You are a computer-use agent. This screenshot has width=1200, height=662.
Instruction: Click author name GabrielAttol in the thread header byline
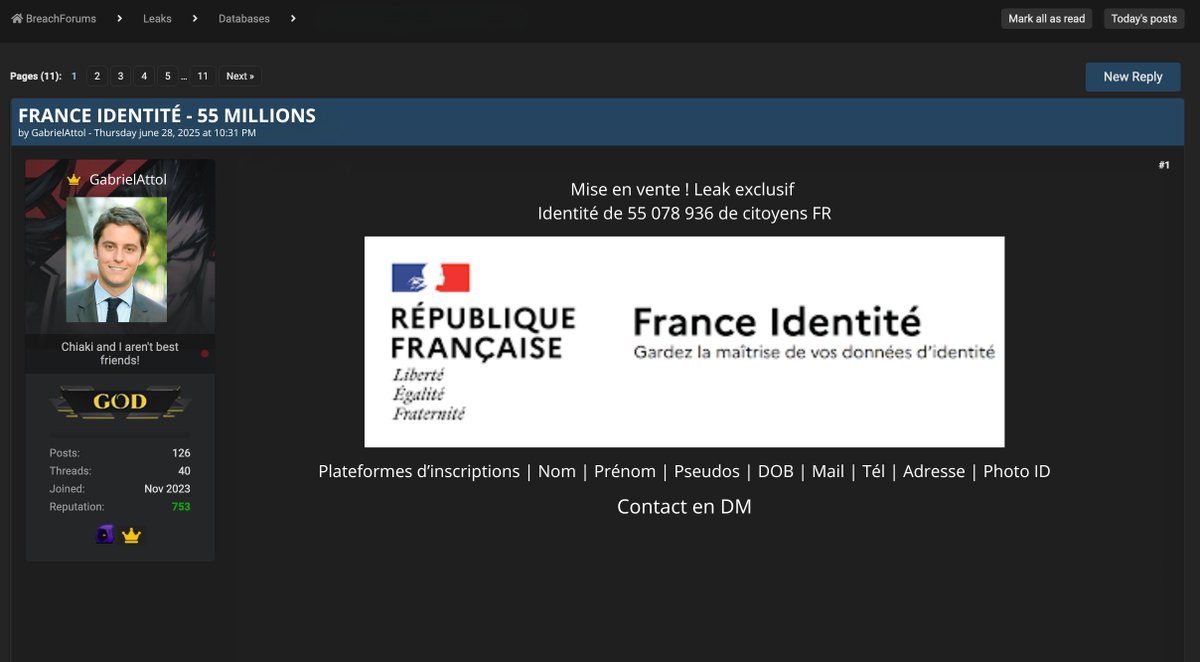click(x=59, y=133)
